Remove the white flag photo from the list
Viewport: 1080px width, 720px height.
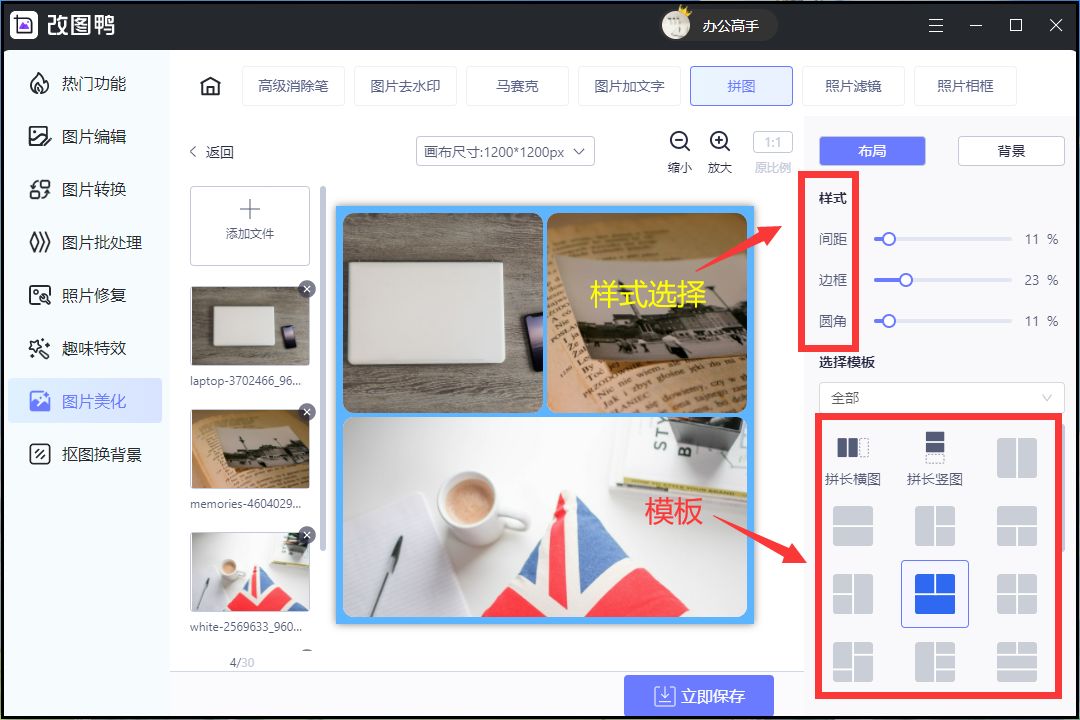click(x=307, y=534)
